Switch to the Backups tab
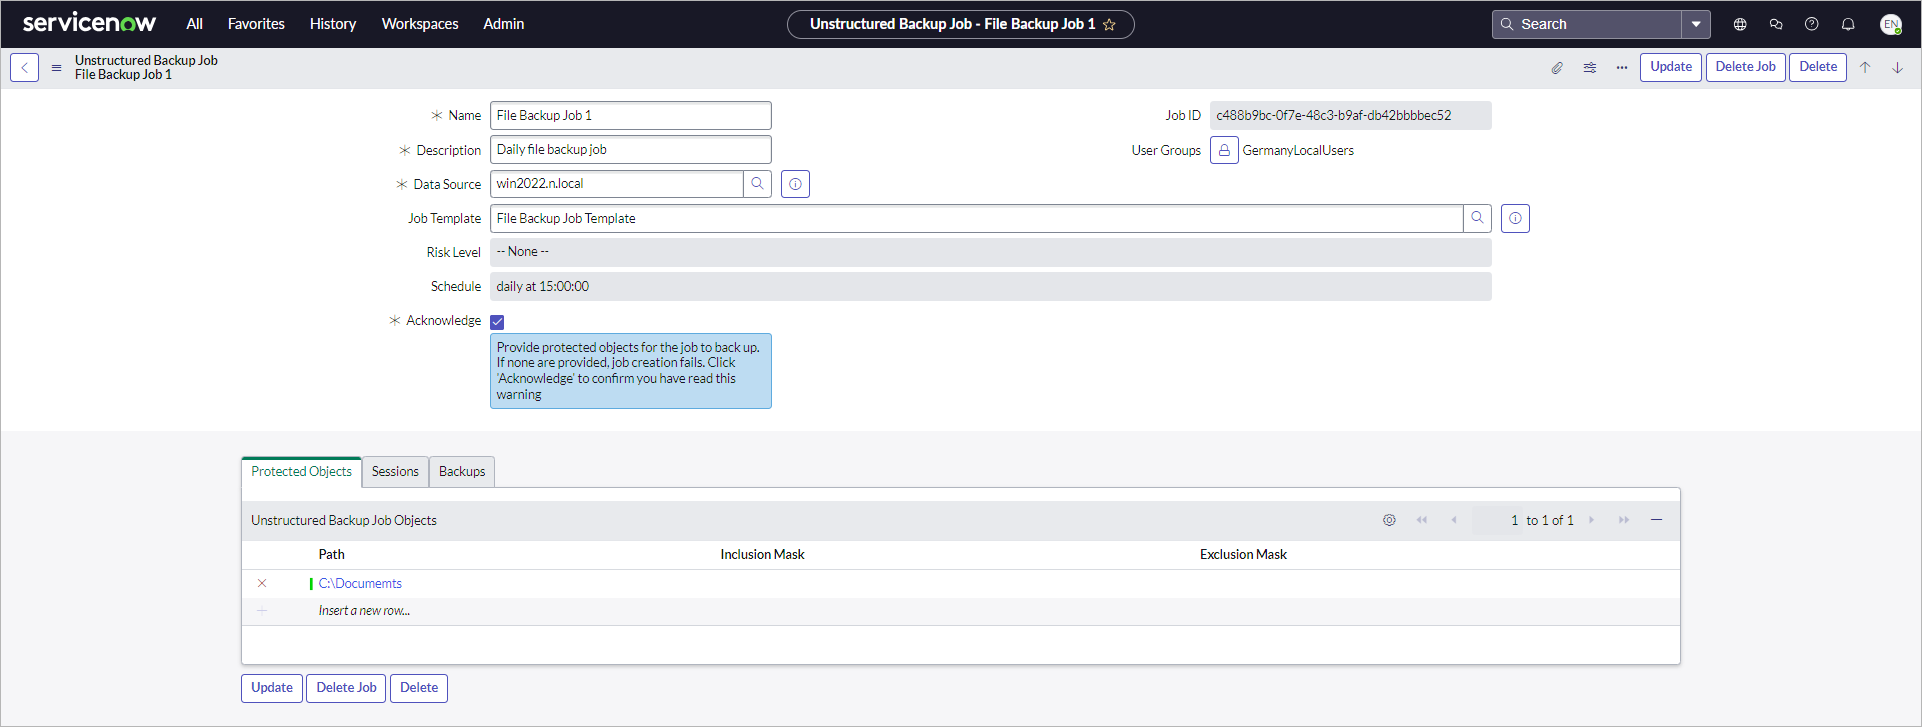The height and width of the screenshot is (727, 1922). [462, 472]
